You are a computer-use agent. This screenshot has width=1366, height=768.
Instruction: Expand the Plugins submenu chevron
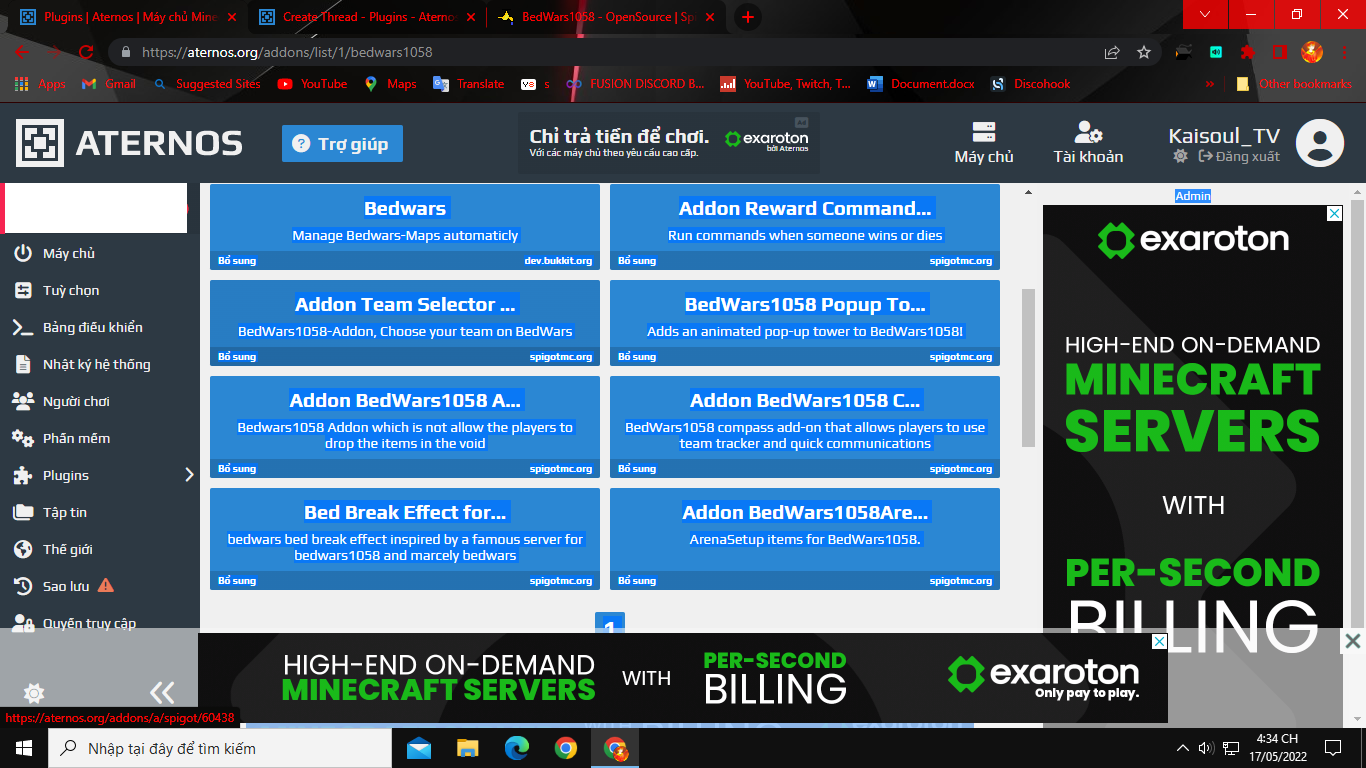189,475
